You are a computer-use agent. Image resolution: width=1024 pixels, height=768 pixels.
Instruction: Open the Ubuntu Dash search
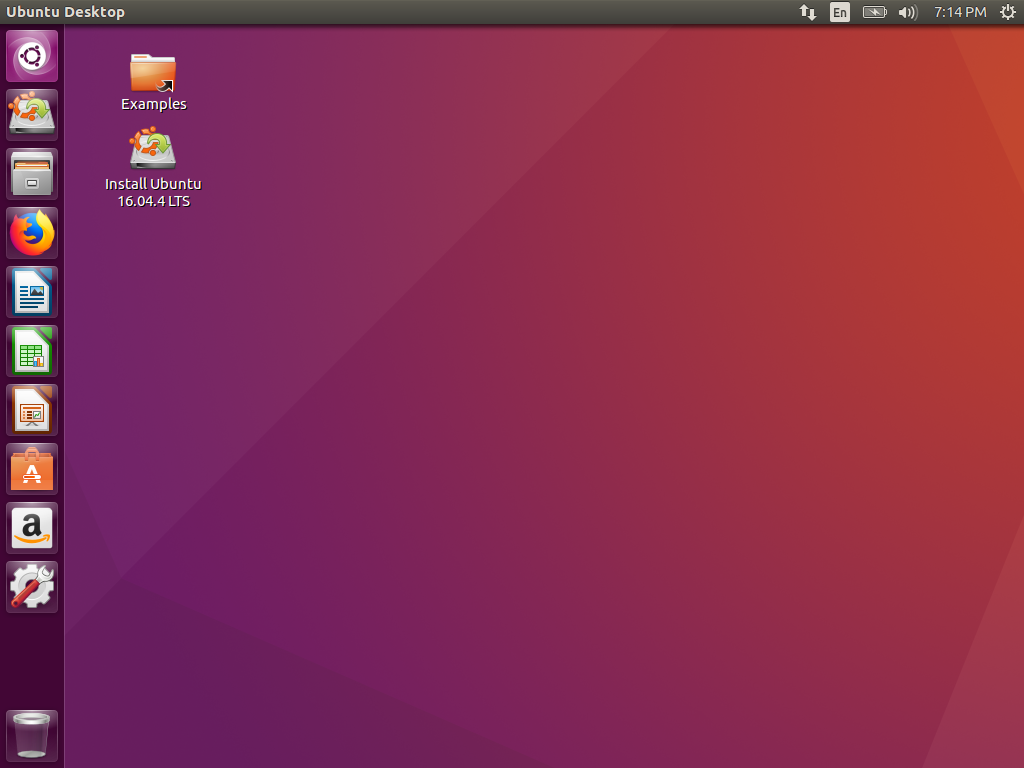tap(31, 55)
